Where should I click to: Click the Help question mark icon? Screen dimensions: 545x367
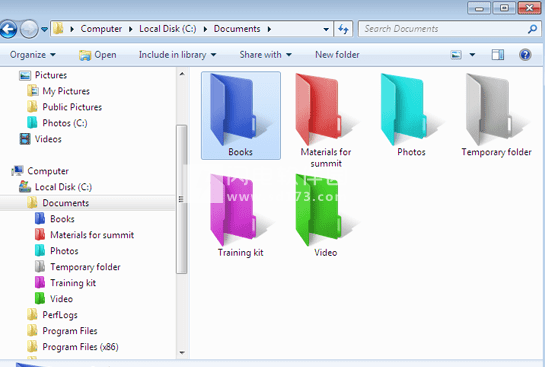pyautogui.click(x=525, y=55)
